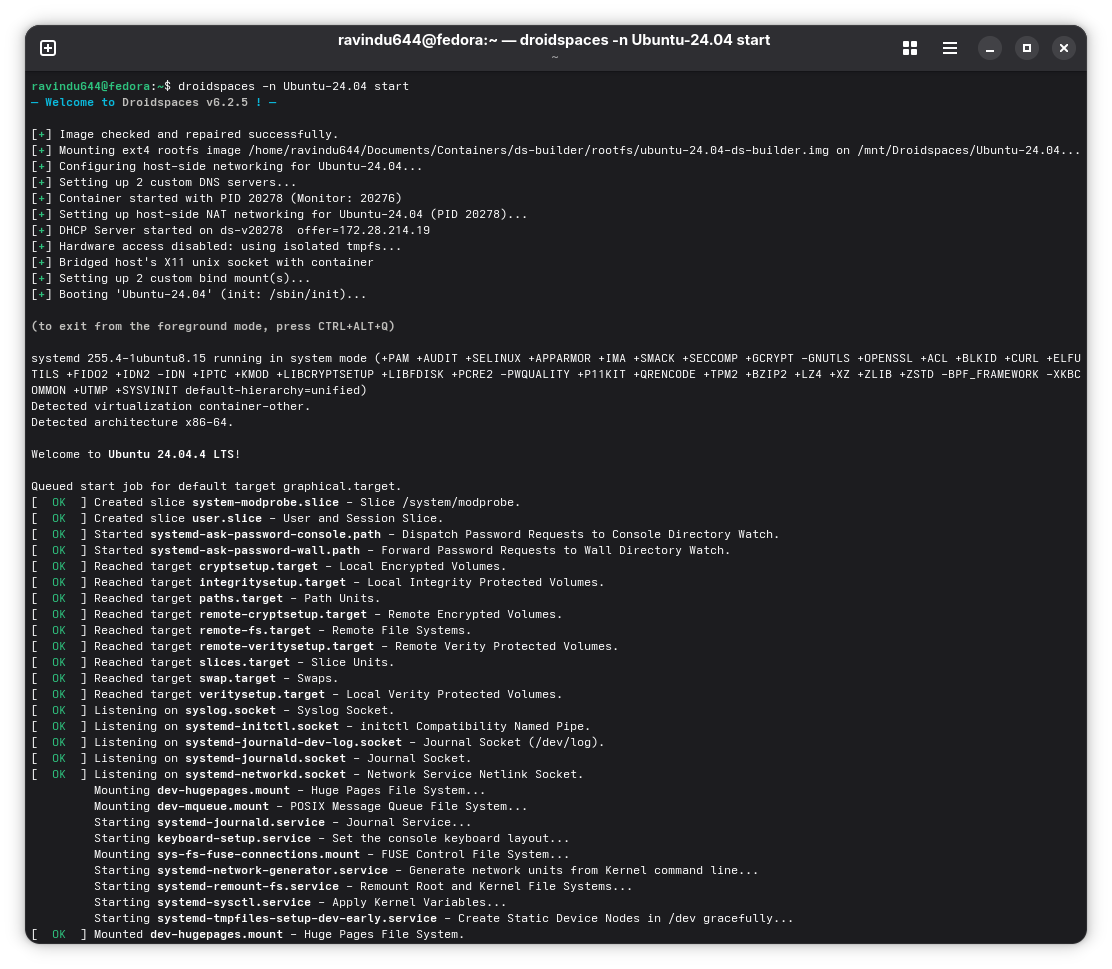Close the terminal window
Screen dimensions: 1112x969
point(1063,48)
